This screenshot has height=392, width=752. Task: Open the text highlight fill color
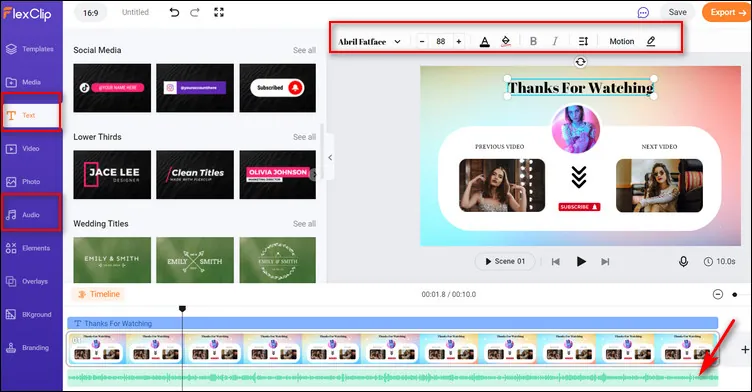[x=505, y=42]
